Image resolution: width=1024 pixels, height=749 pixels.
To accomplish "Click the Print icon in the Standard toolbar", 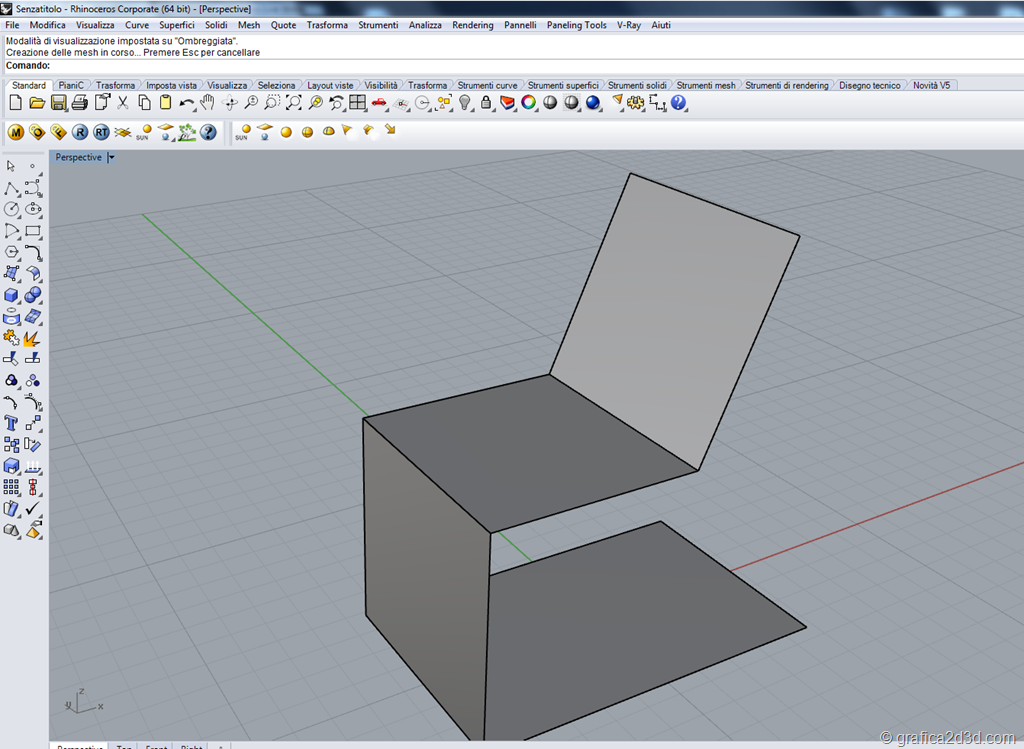I will click(x=80, y=103).
